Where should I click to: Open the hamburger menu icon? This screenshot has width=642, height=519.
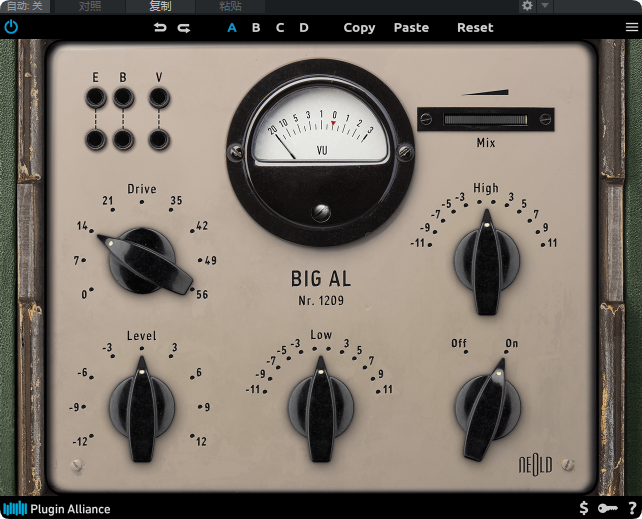point(632,27)
